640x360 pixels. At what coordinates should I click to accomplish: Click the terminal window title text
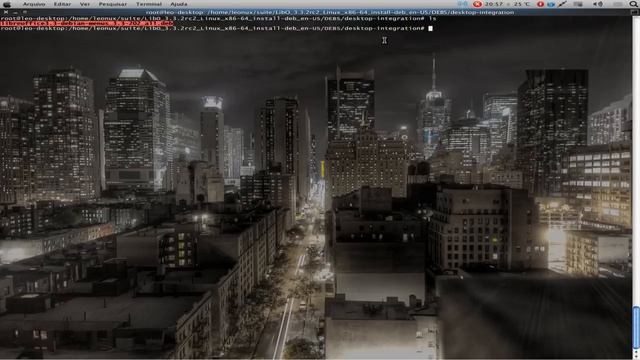pos(330,12)
